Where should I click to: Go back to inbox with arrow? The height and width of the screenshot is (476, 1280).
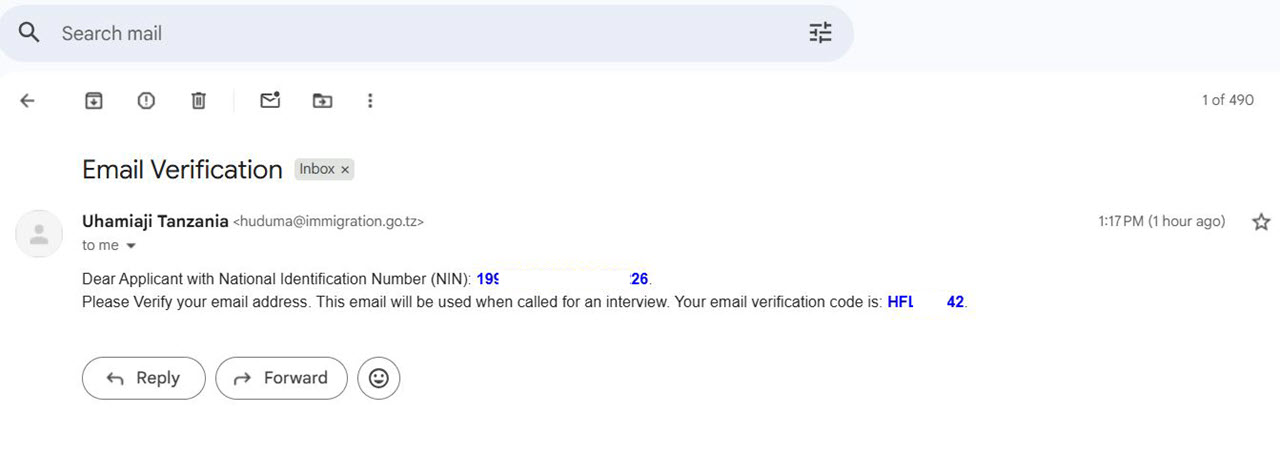pos(28,100)
